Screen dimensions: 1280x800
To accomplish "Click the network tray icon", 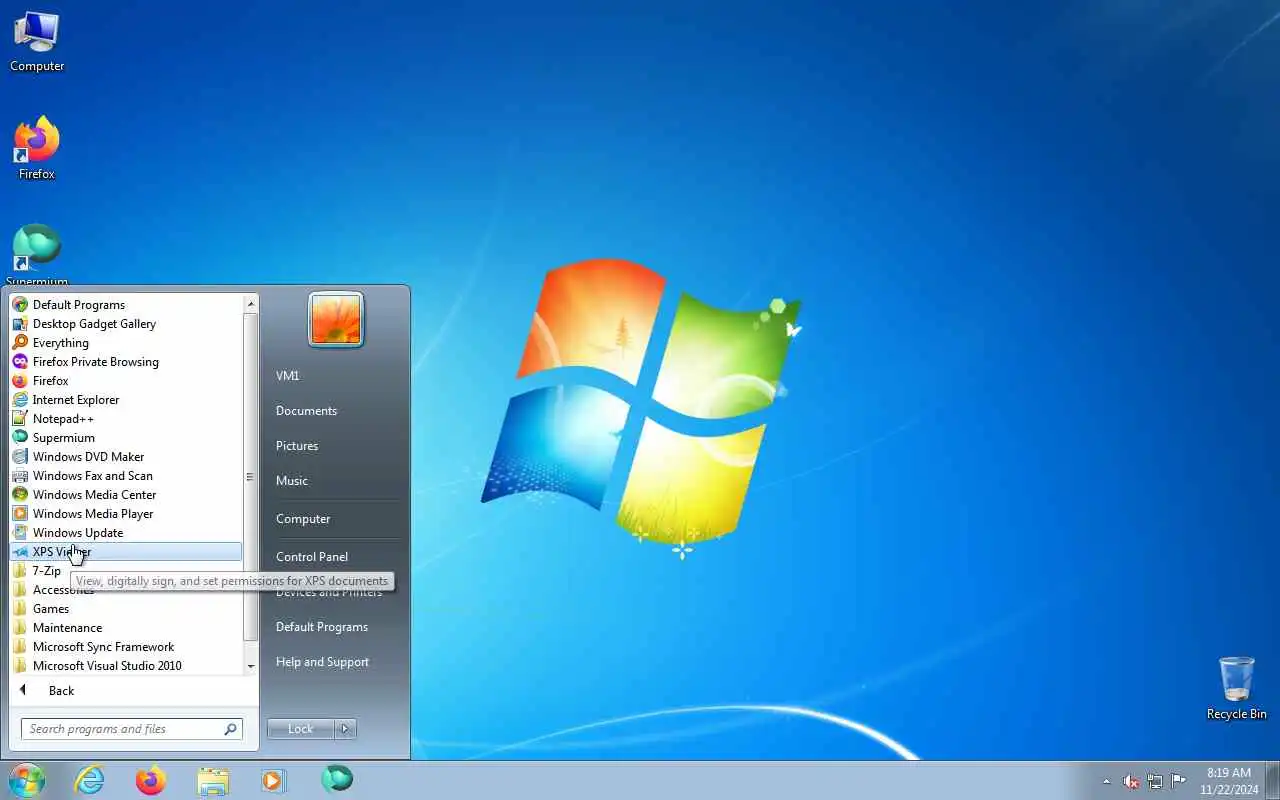I will point(1155,781).
